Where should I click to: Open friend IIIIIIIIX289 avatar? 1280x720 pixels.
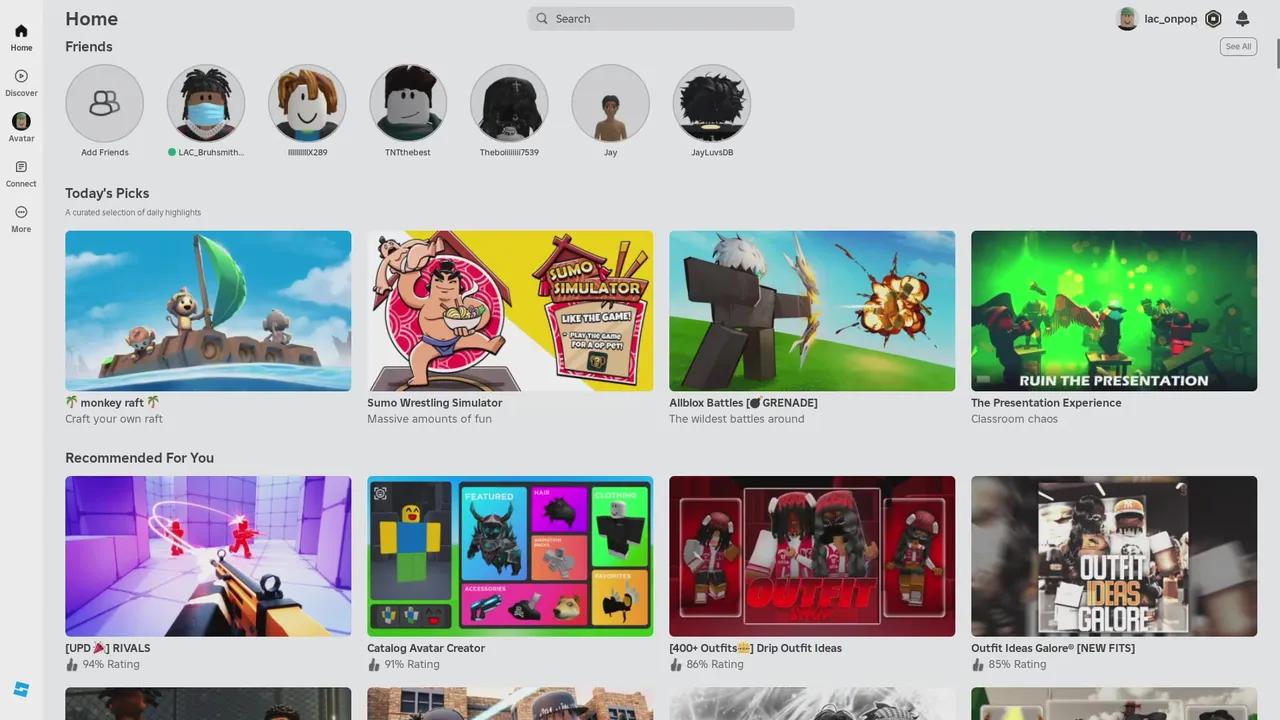tap(307, 103)
